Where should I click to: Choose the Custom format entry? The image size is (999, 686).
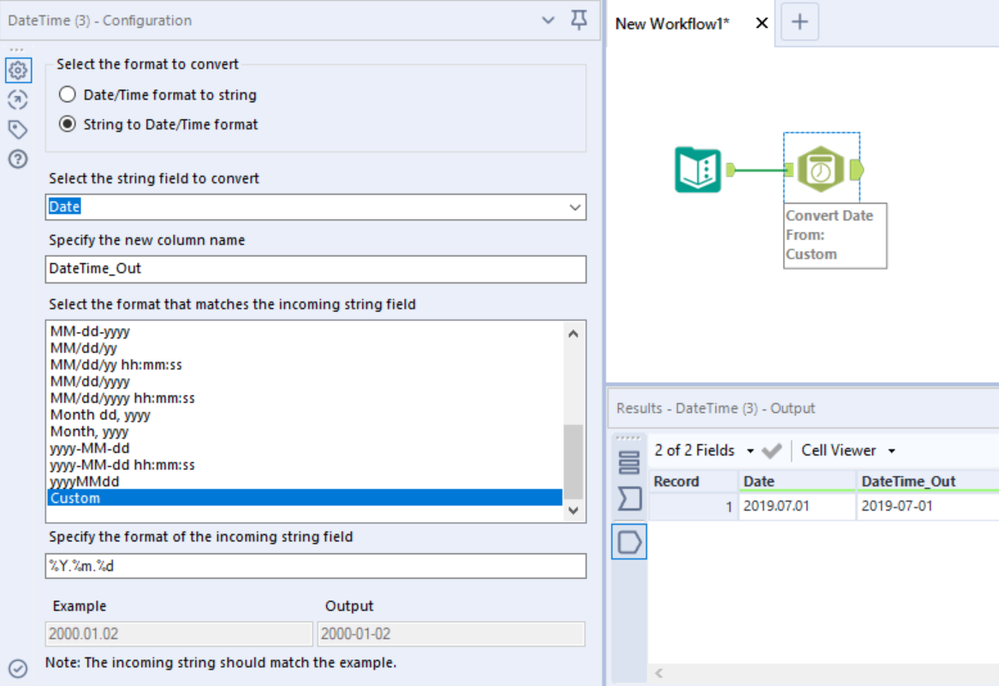[x=305, y=498]
